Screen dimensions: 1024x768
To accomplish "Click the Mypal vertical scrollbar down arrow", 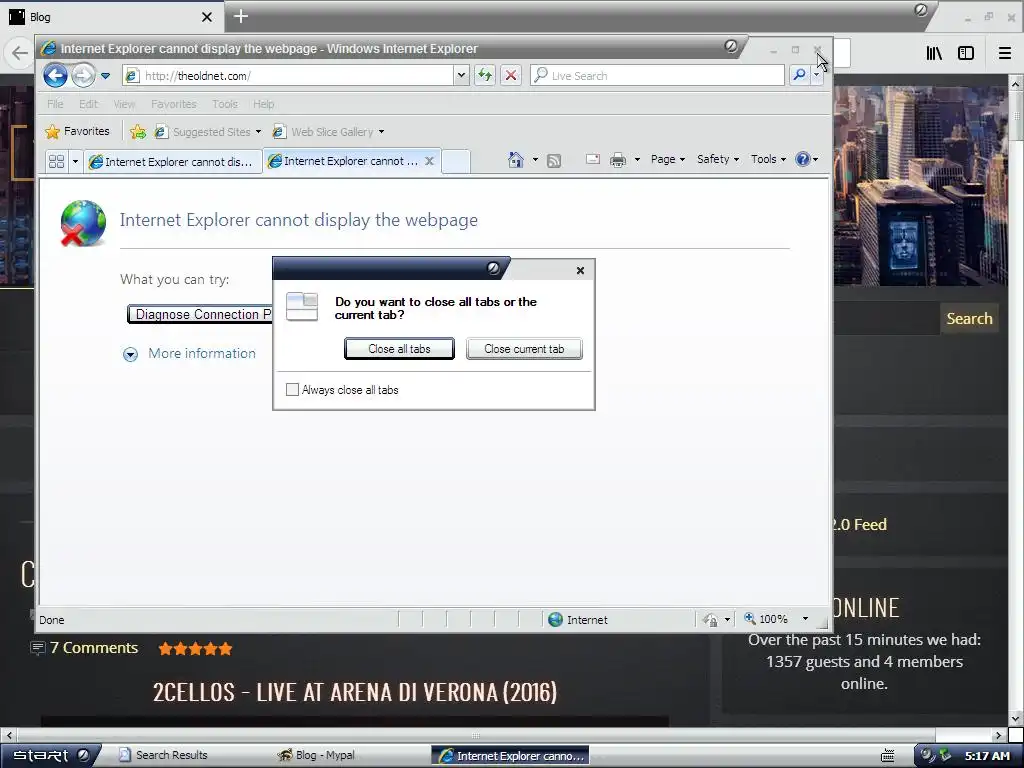I will [x=1016, y=719].
